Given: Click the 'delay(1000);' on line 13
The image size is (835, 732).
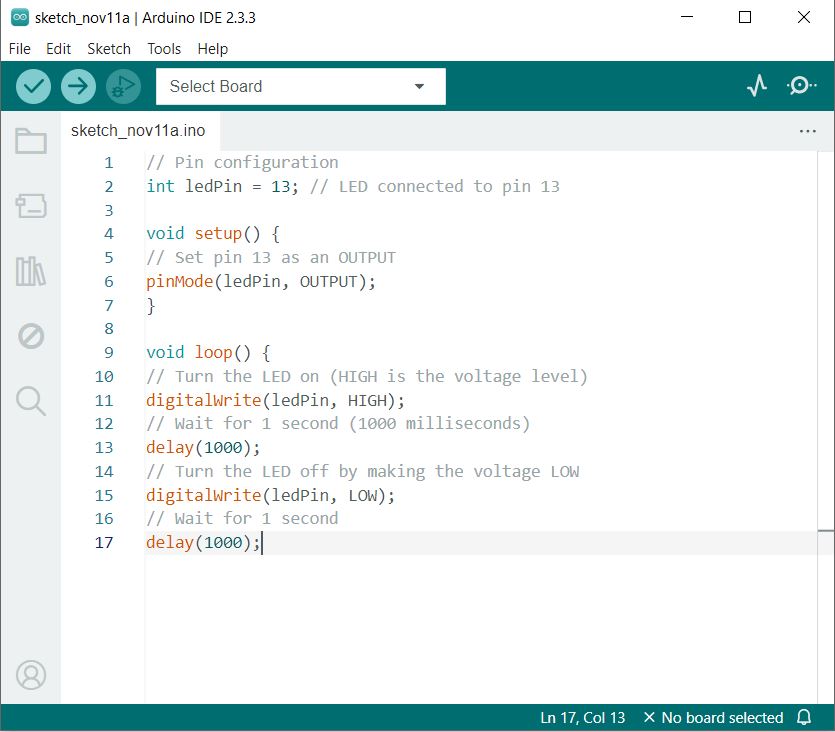Looking at the screenshot, I should coord(203,447).
